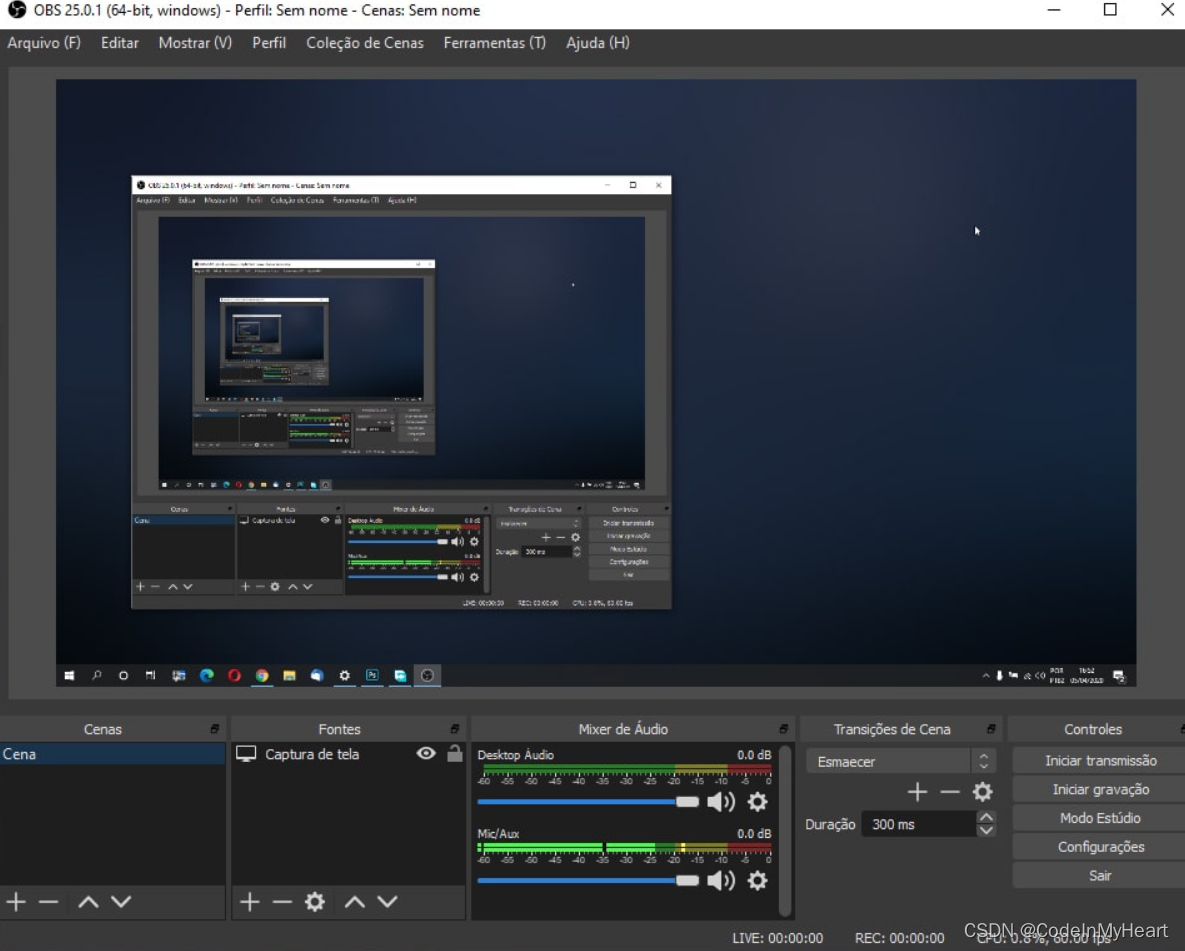1185x951 pixels.
Task: Click the Duração 300 ms field
Action: coord(919,824)
